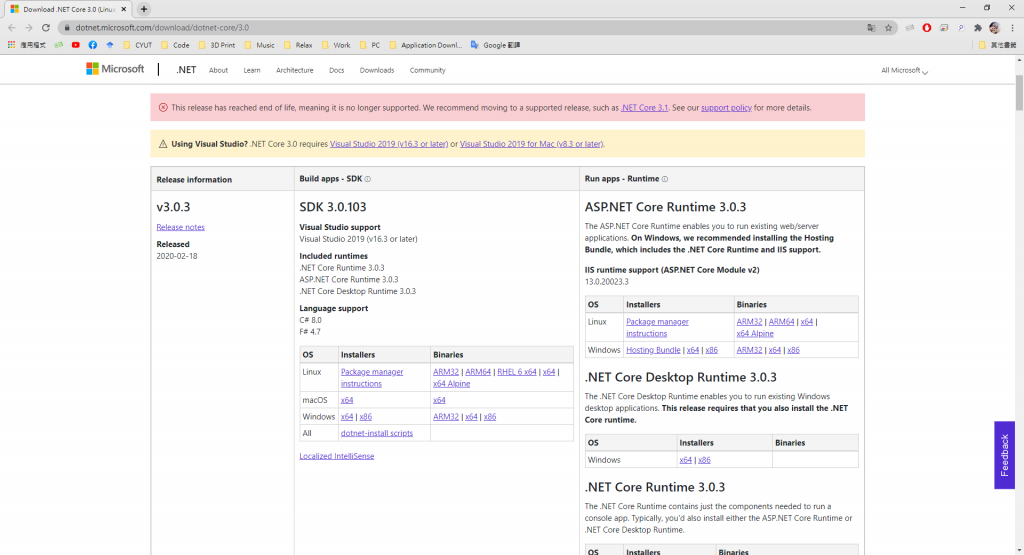This screenshot has height=555, width=1024.
Task: Open the Architecture menu item
Action: click(x=294, y=70)
